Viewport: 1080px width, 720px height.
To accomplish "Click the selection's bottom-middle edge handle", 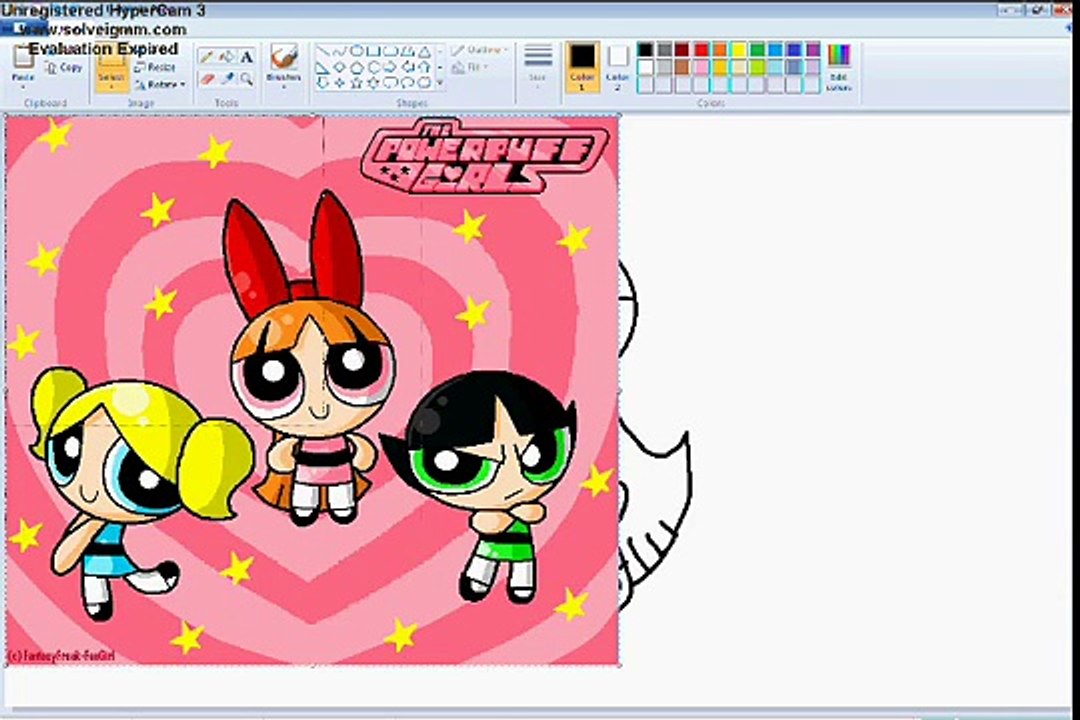I will tap(313, 665).
